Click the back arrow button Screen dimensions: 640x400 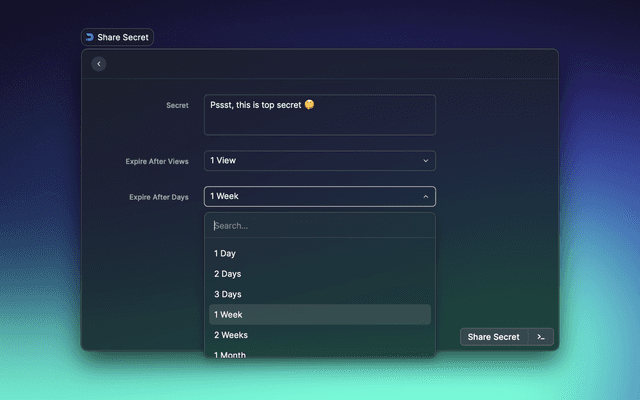(98, 64)
